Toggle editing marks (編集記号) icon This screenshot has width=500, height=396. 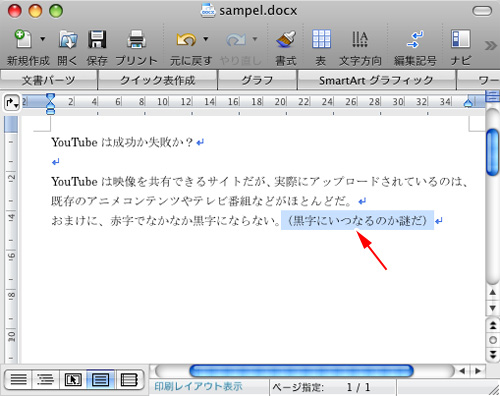pyautogui.click(x=415, y=39)
